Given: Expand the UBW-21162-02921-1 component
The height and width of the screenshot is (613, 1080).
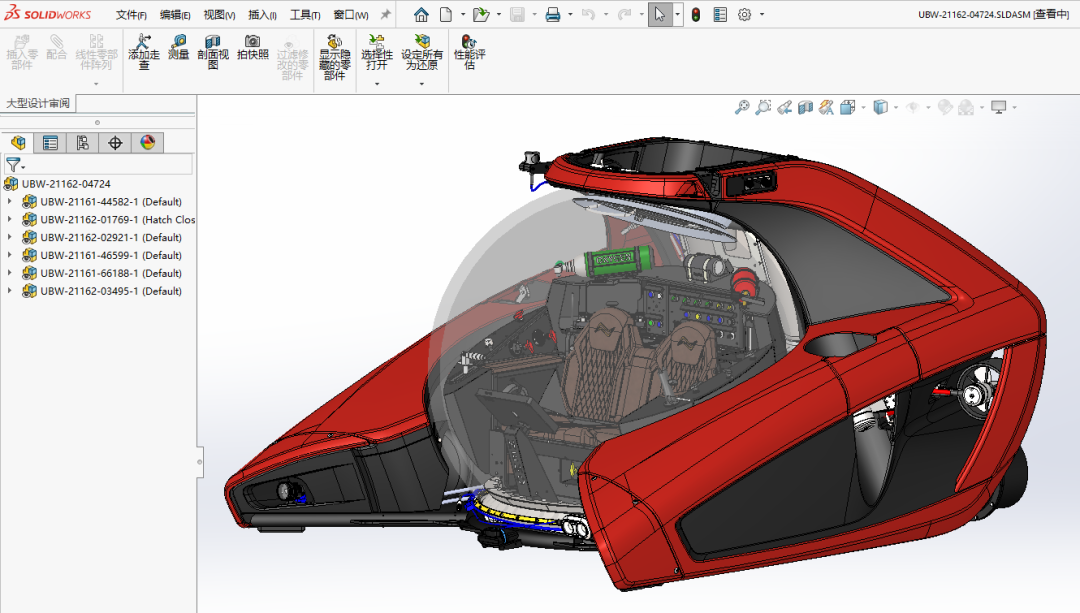Looking at the screenshot, I should 10,238.
